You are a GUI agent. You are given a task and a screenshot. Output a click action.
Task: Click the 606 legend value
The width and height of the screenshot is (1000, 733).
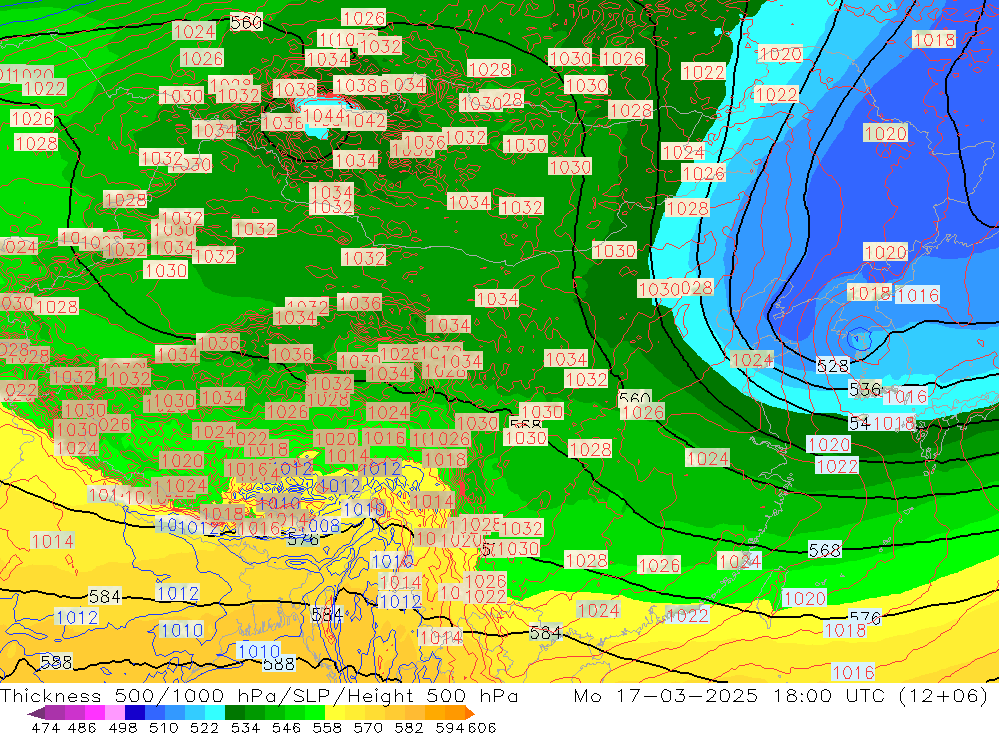click(482, 727)
